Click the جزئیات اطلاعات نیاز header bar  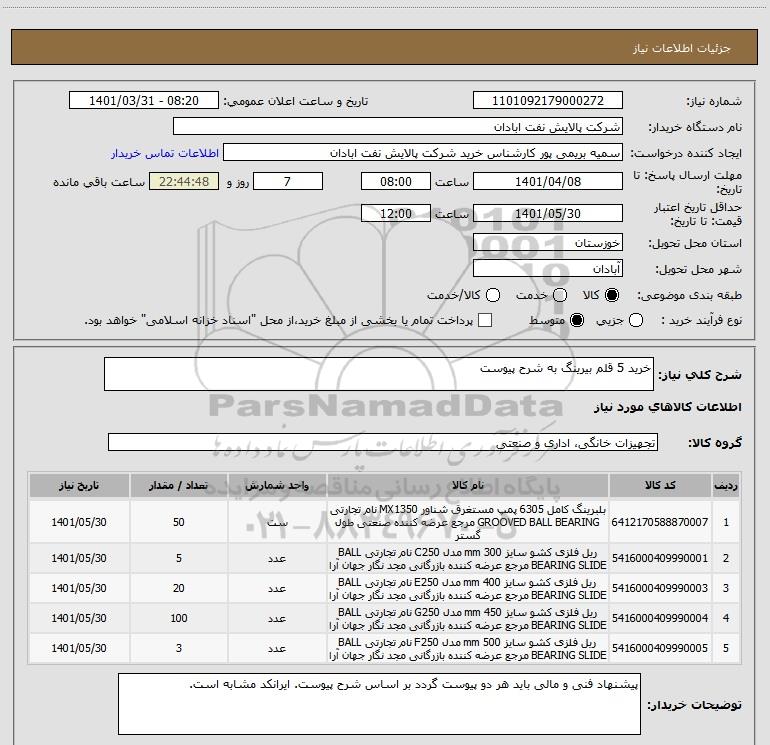pos(384,47)
